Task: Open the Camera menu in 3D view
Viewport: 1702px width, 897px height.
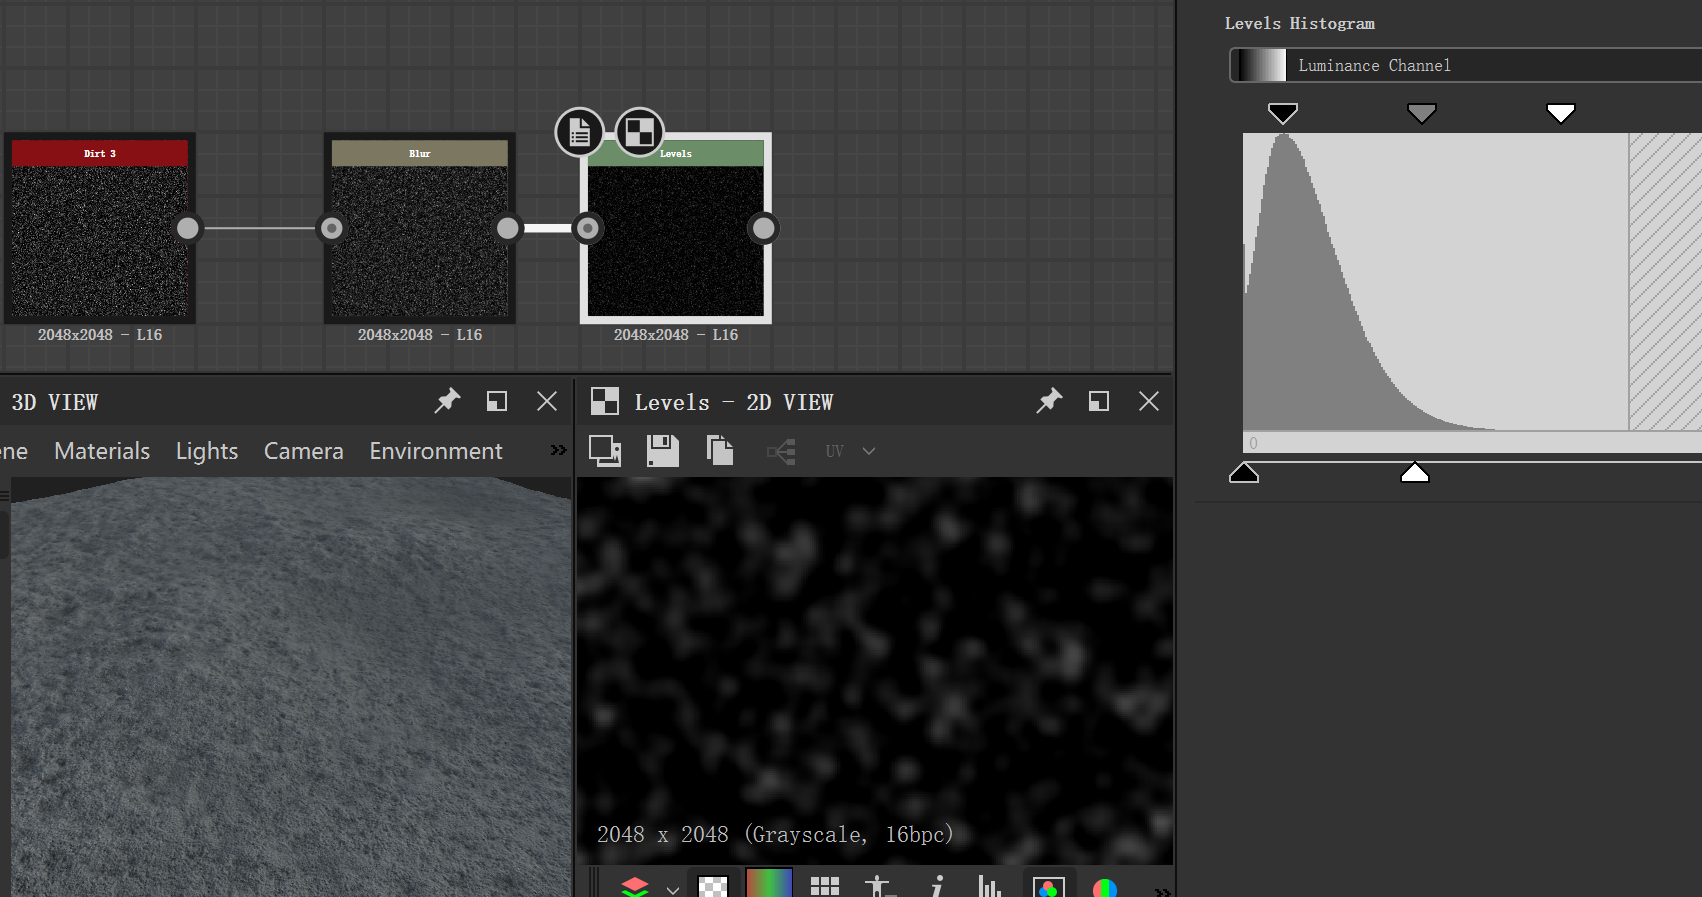Action: pos(304,451)
